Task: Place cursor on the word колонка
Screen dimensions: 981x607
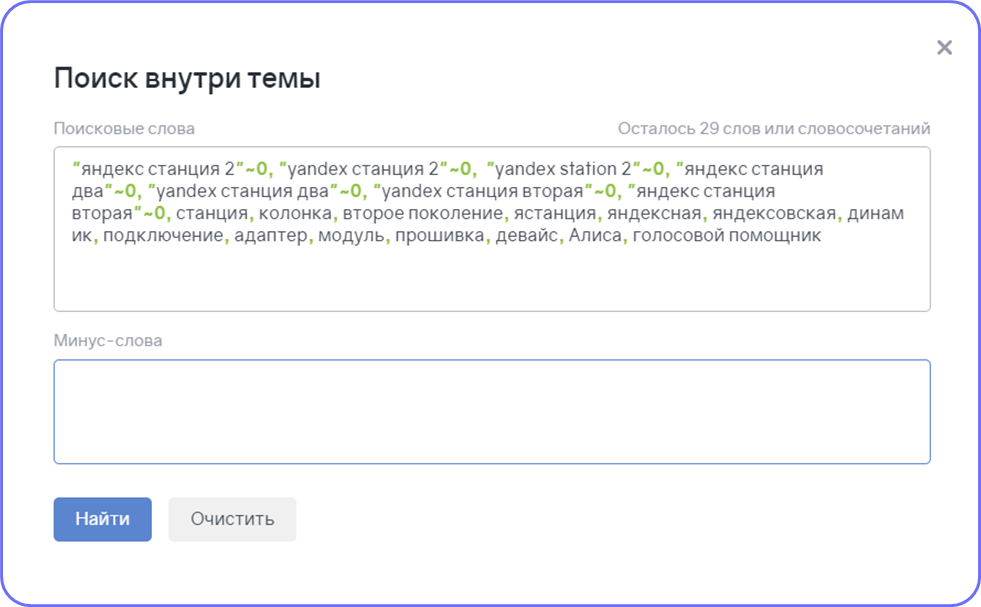Action: [x=295, y=213]
